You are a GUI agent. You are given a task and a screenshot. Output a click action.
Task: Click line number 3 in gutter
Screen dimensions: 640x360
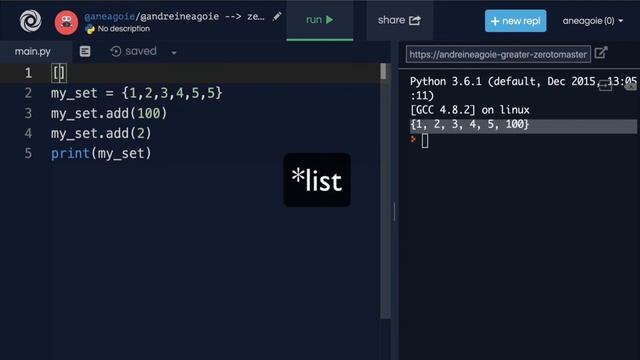(x=28, y=113)
